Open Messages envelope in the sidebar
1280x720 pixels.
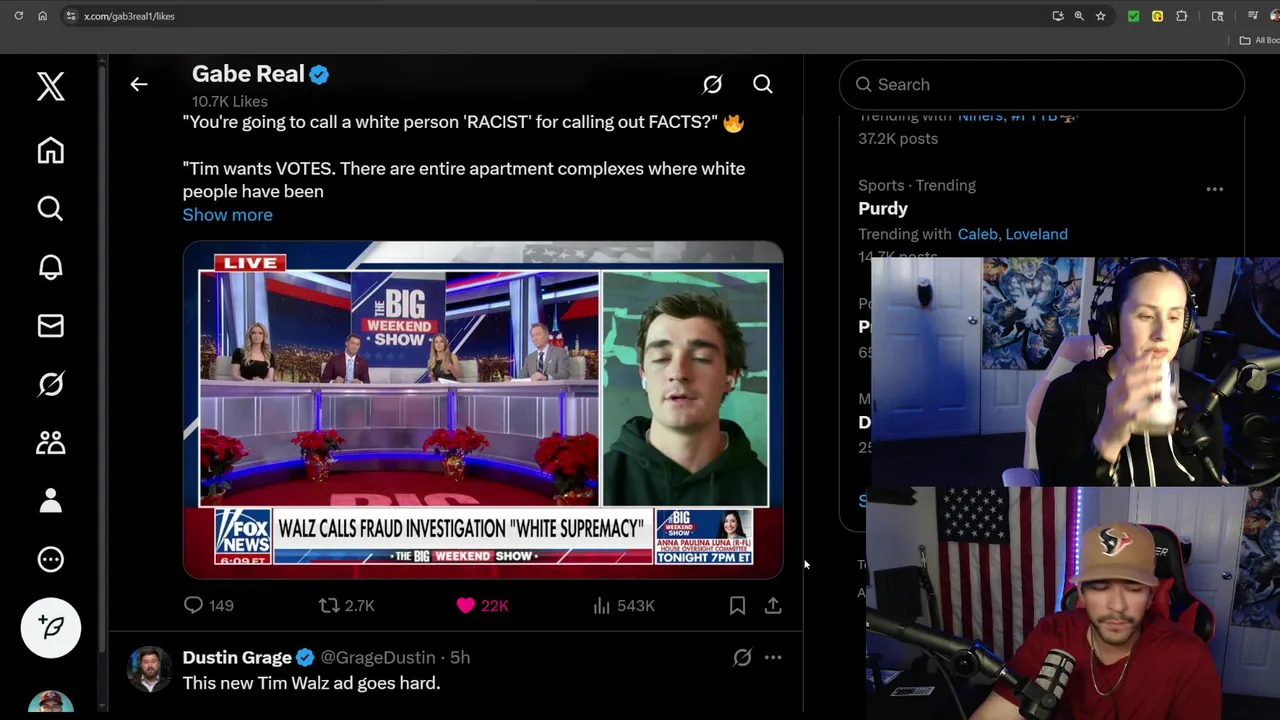tap(51, 326)
